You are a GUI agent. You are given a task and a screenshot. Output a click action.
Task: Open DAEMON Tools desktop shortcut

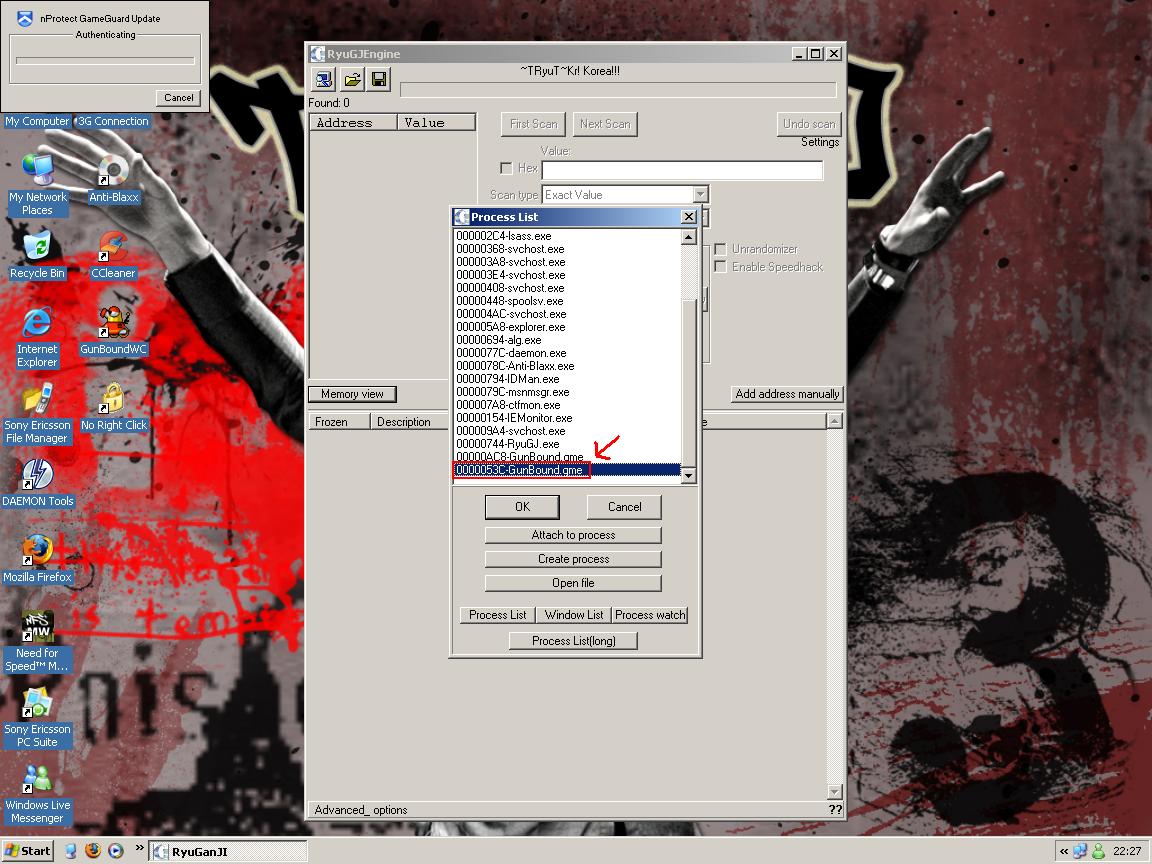click(37, 483)
